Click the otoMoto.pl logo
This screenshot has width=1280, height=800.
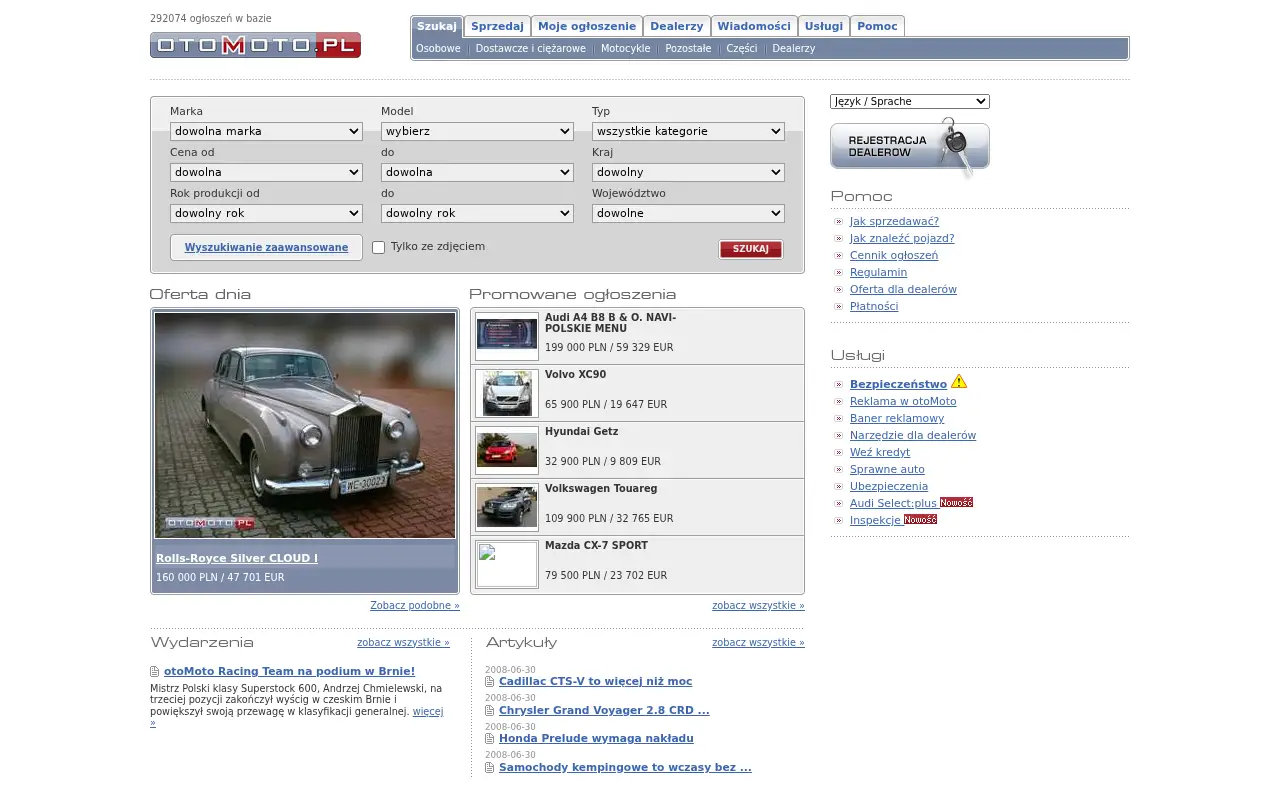click(x=255, y=45)
